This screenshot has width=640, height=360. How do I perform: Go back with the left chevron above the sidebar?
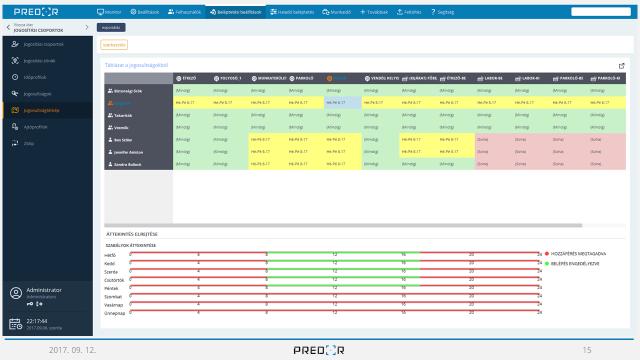(x=8, y=27)
